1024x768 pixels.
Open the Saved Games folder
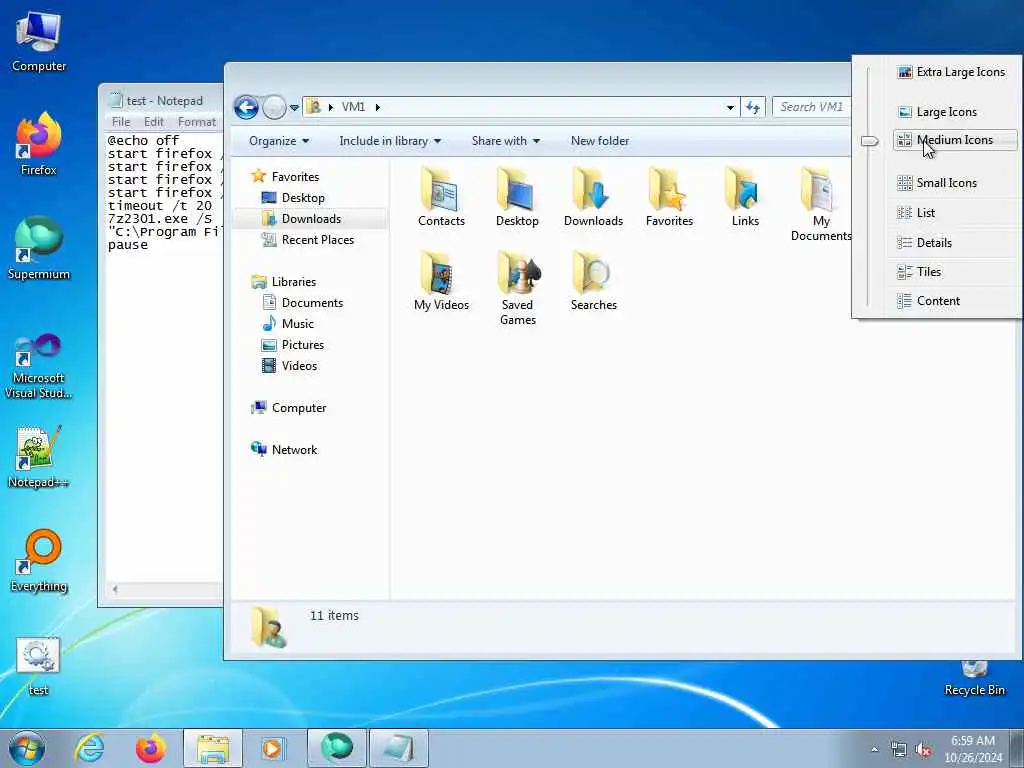tap(517, 288)
